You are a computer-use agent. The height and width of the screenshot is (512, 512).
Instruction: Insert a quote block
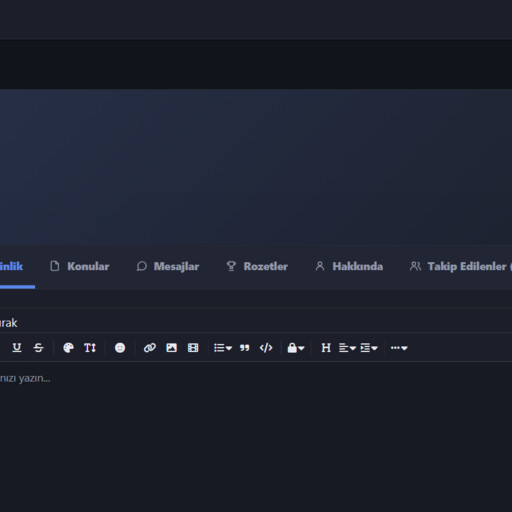(x=245, y=348)
